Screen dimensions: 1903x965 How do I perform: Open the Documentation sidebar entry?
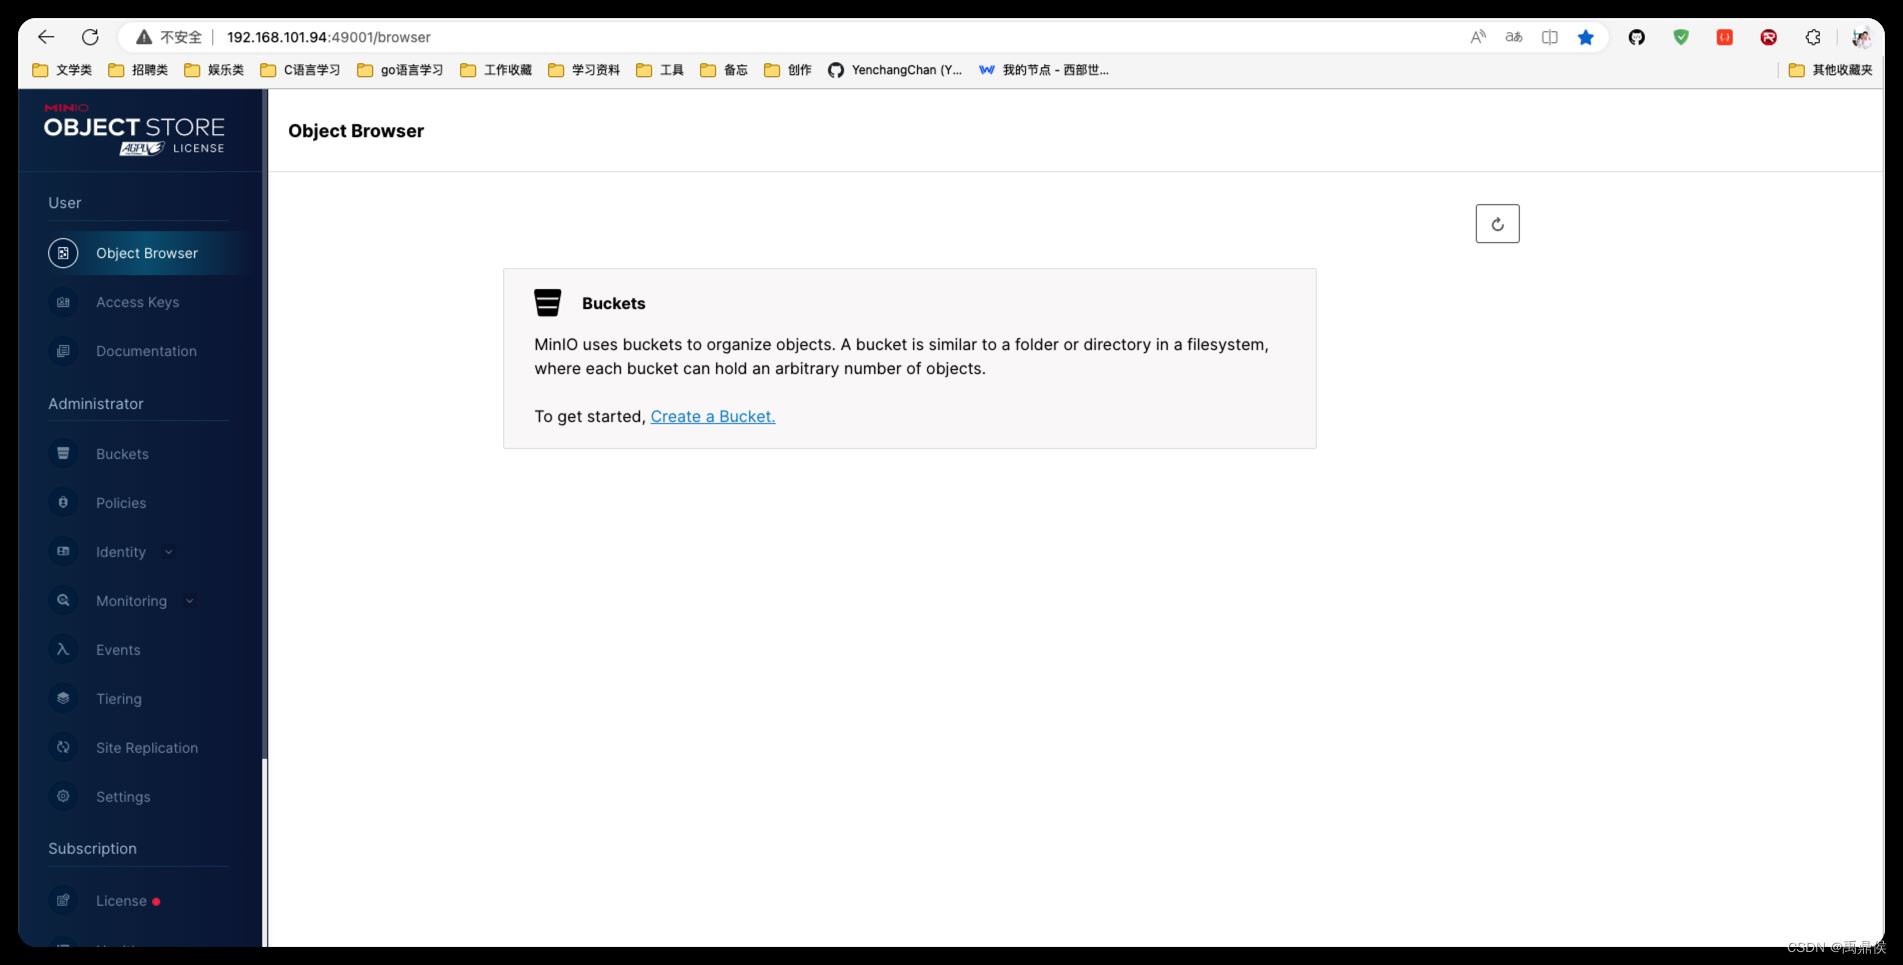[146, 351]
